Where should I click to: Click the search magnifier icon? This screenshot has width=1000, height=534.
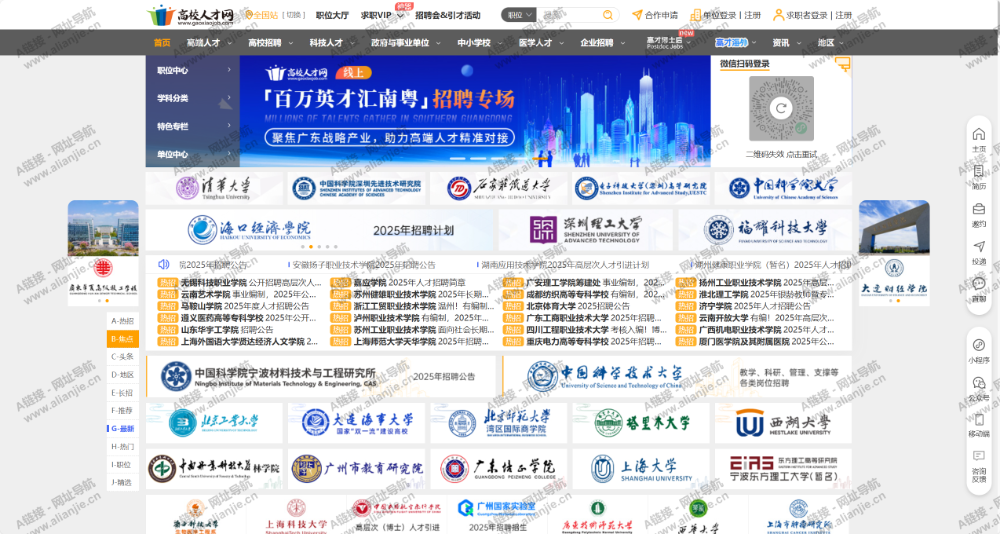pos(608,15)
